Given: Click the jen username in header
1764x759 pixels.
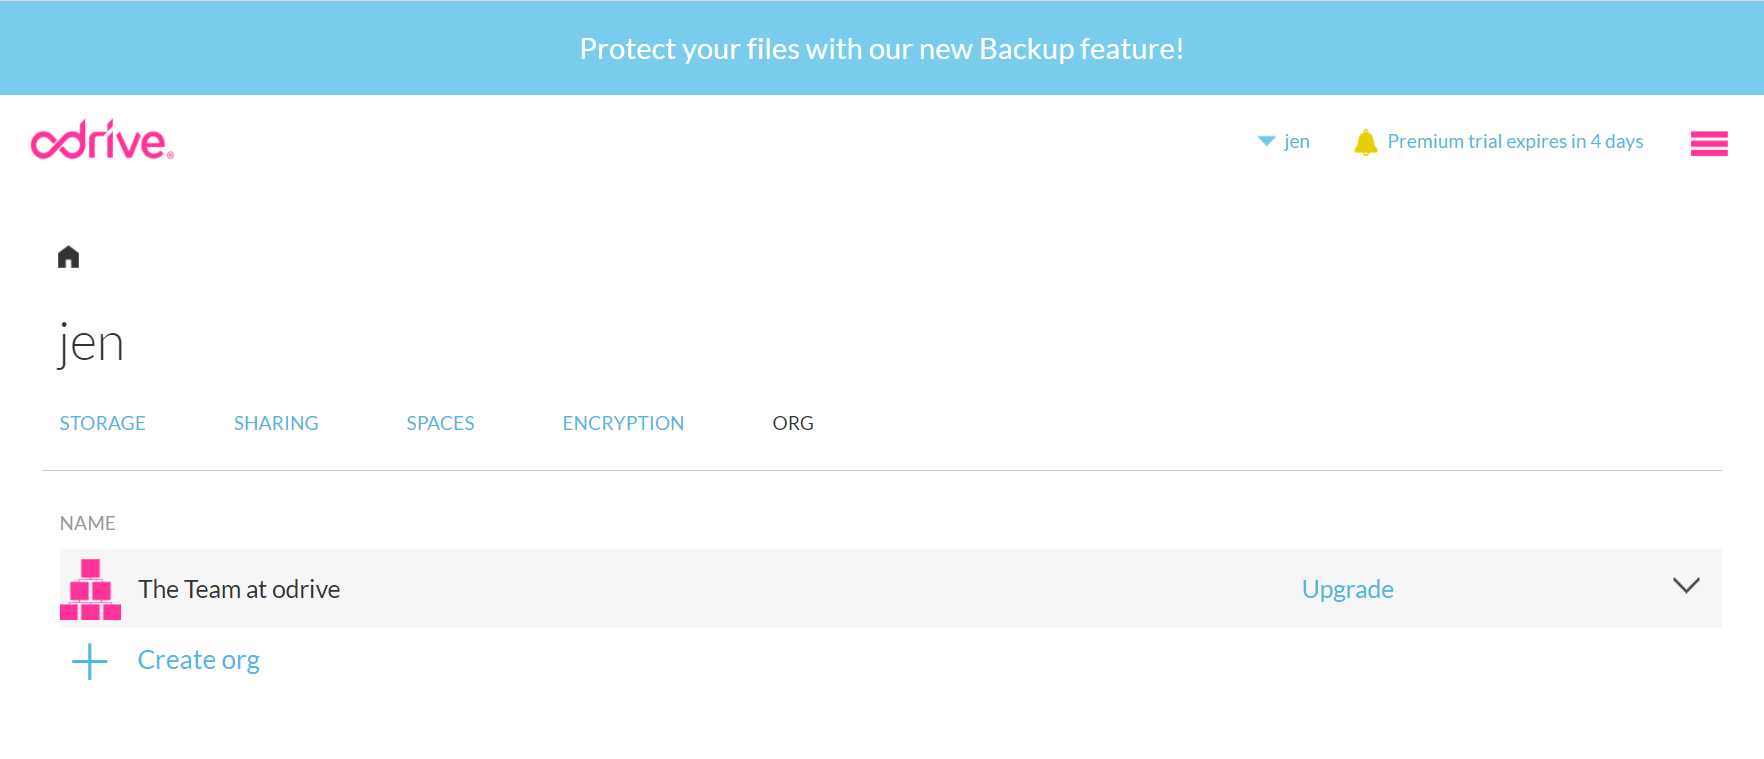Looking at the screenshot, I should tap(1297, 141).
